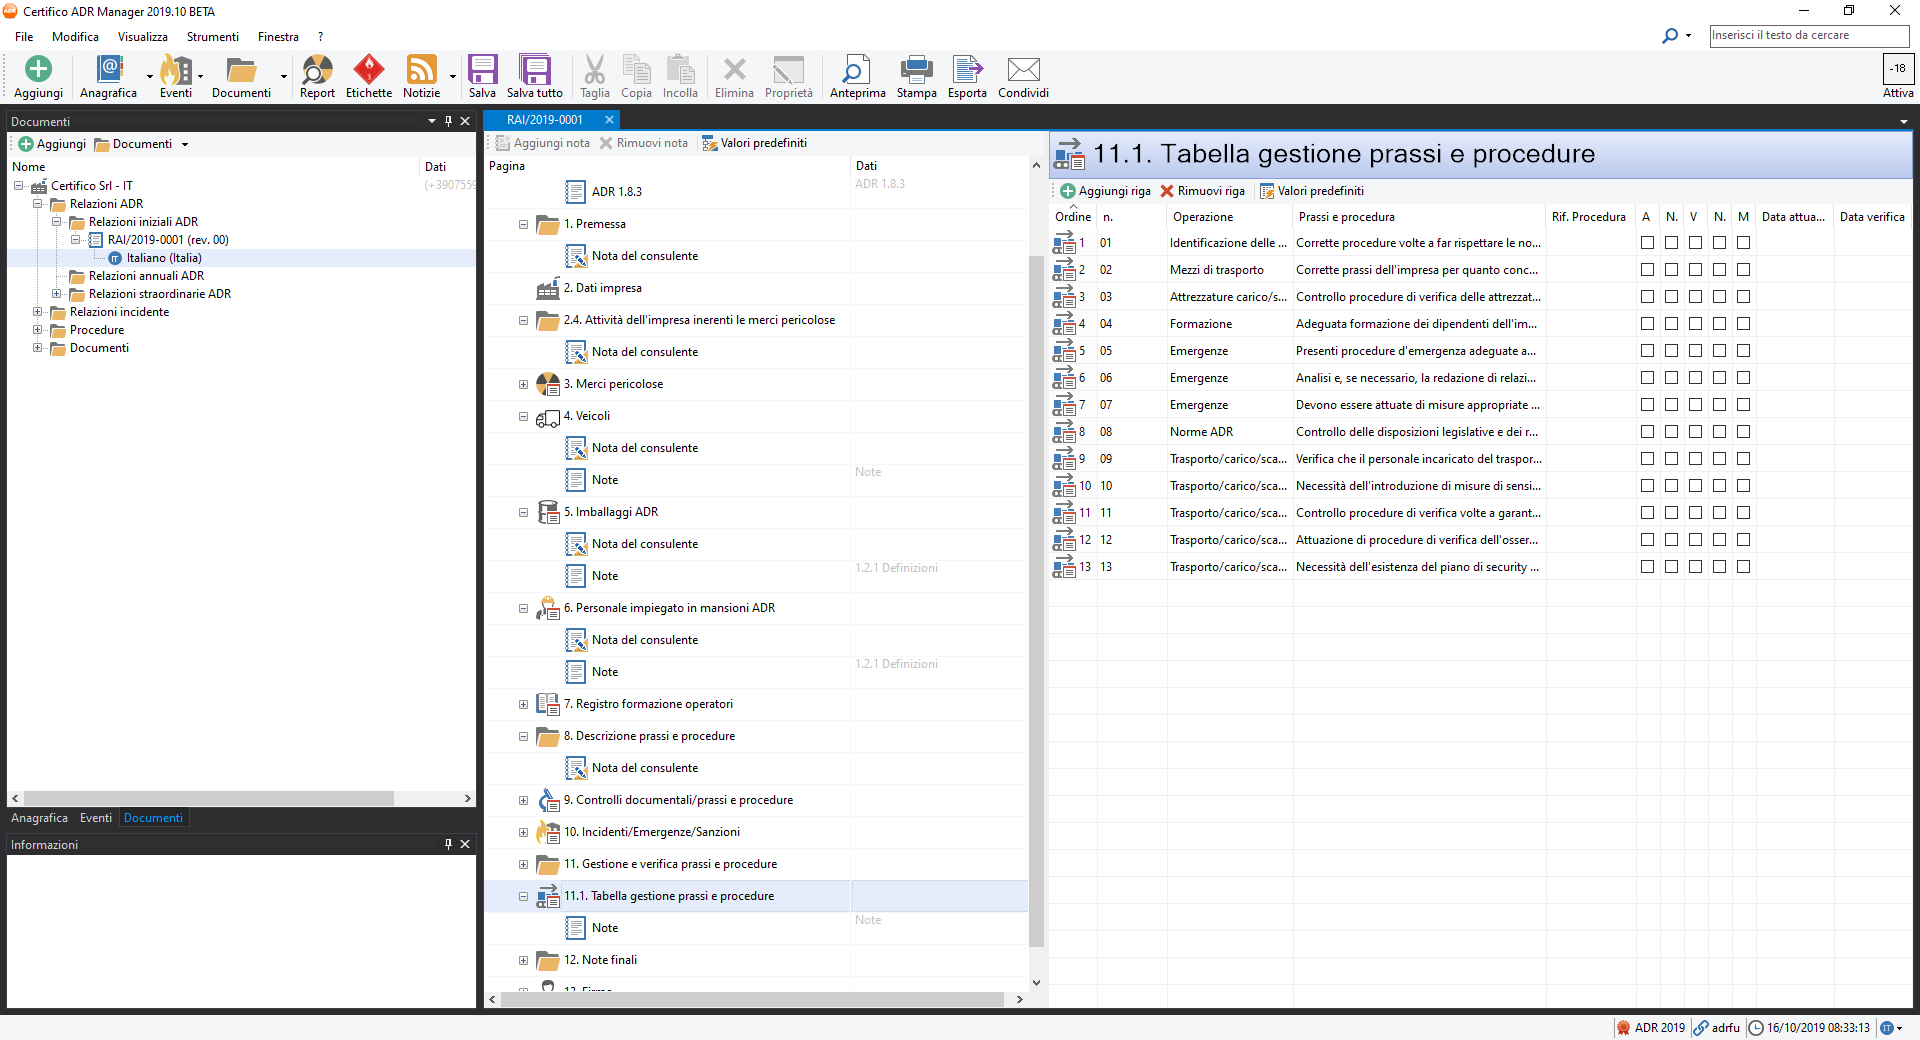
Task: Open the Anagrafica toolbar icon
Action: tap(108, 76)
